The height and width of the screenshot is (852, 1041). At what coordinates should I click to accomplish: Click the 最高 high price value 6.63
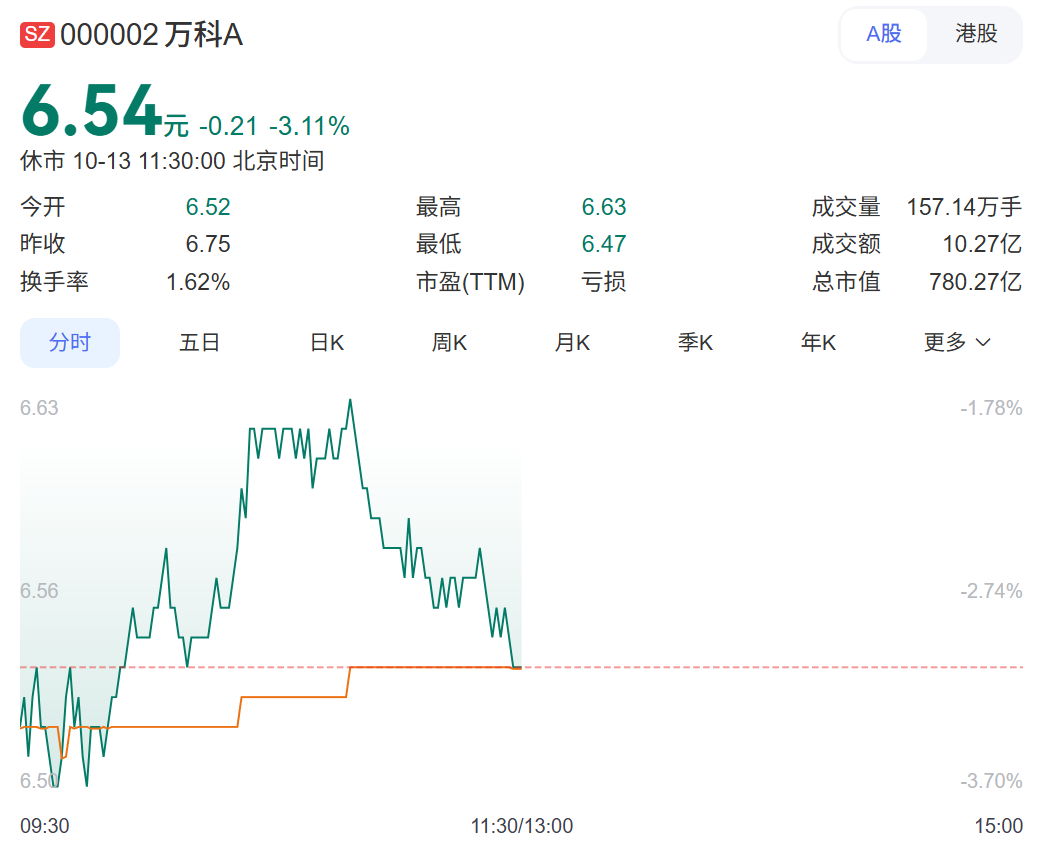pyautogui.click(x=600, y=207)
